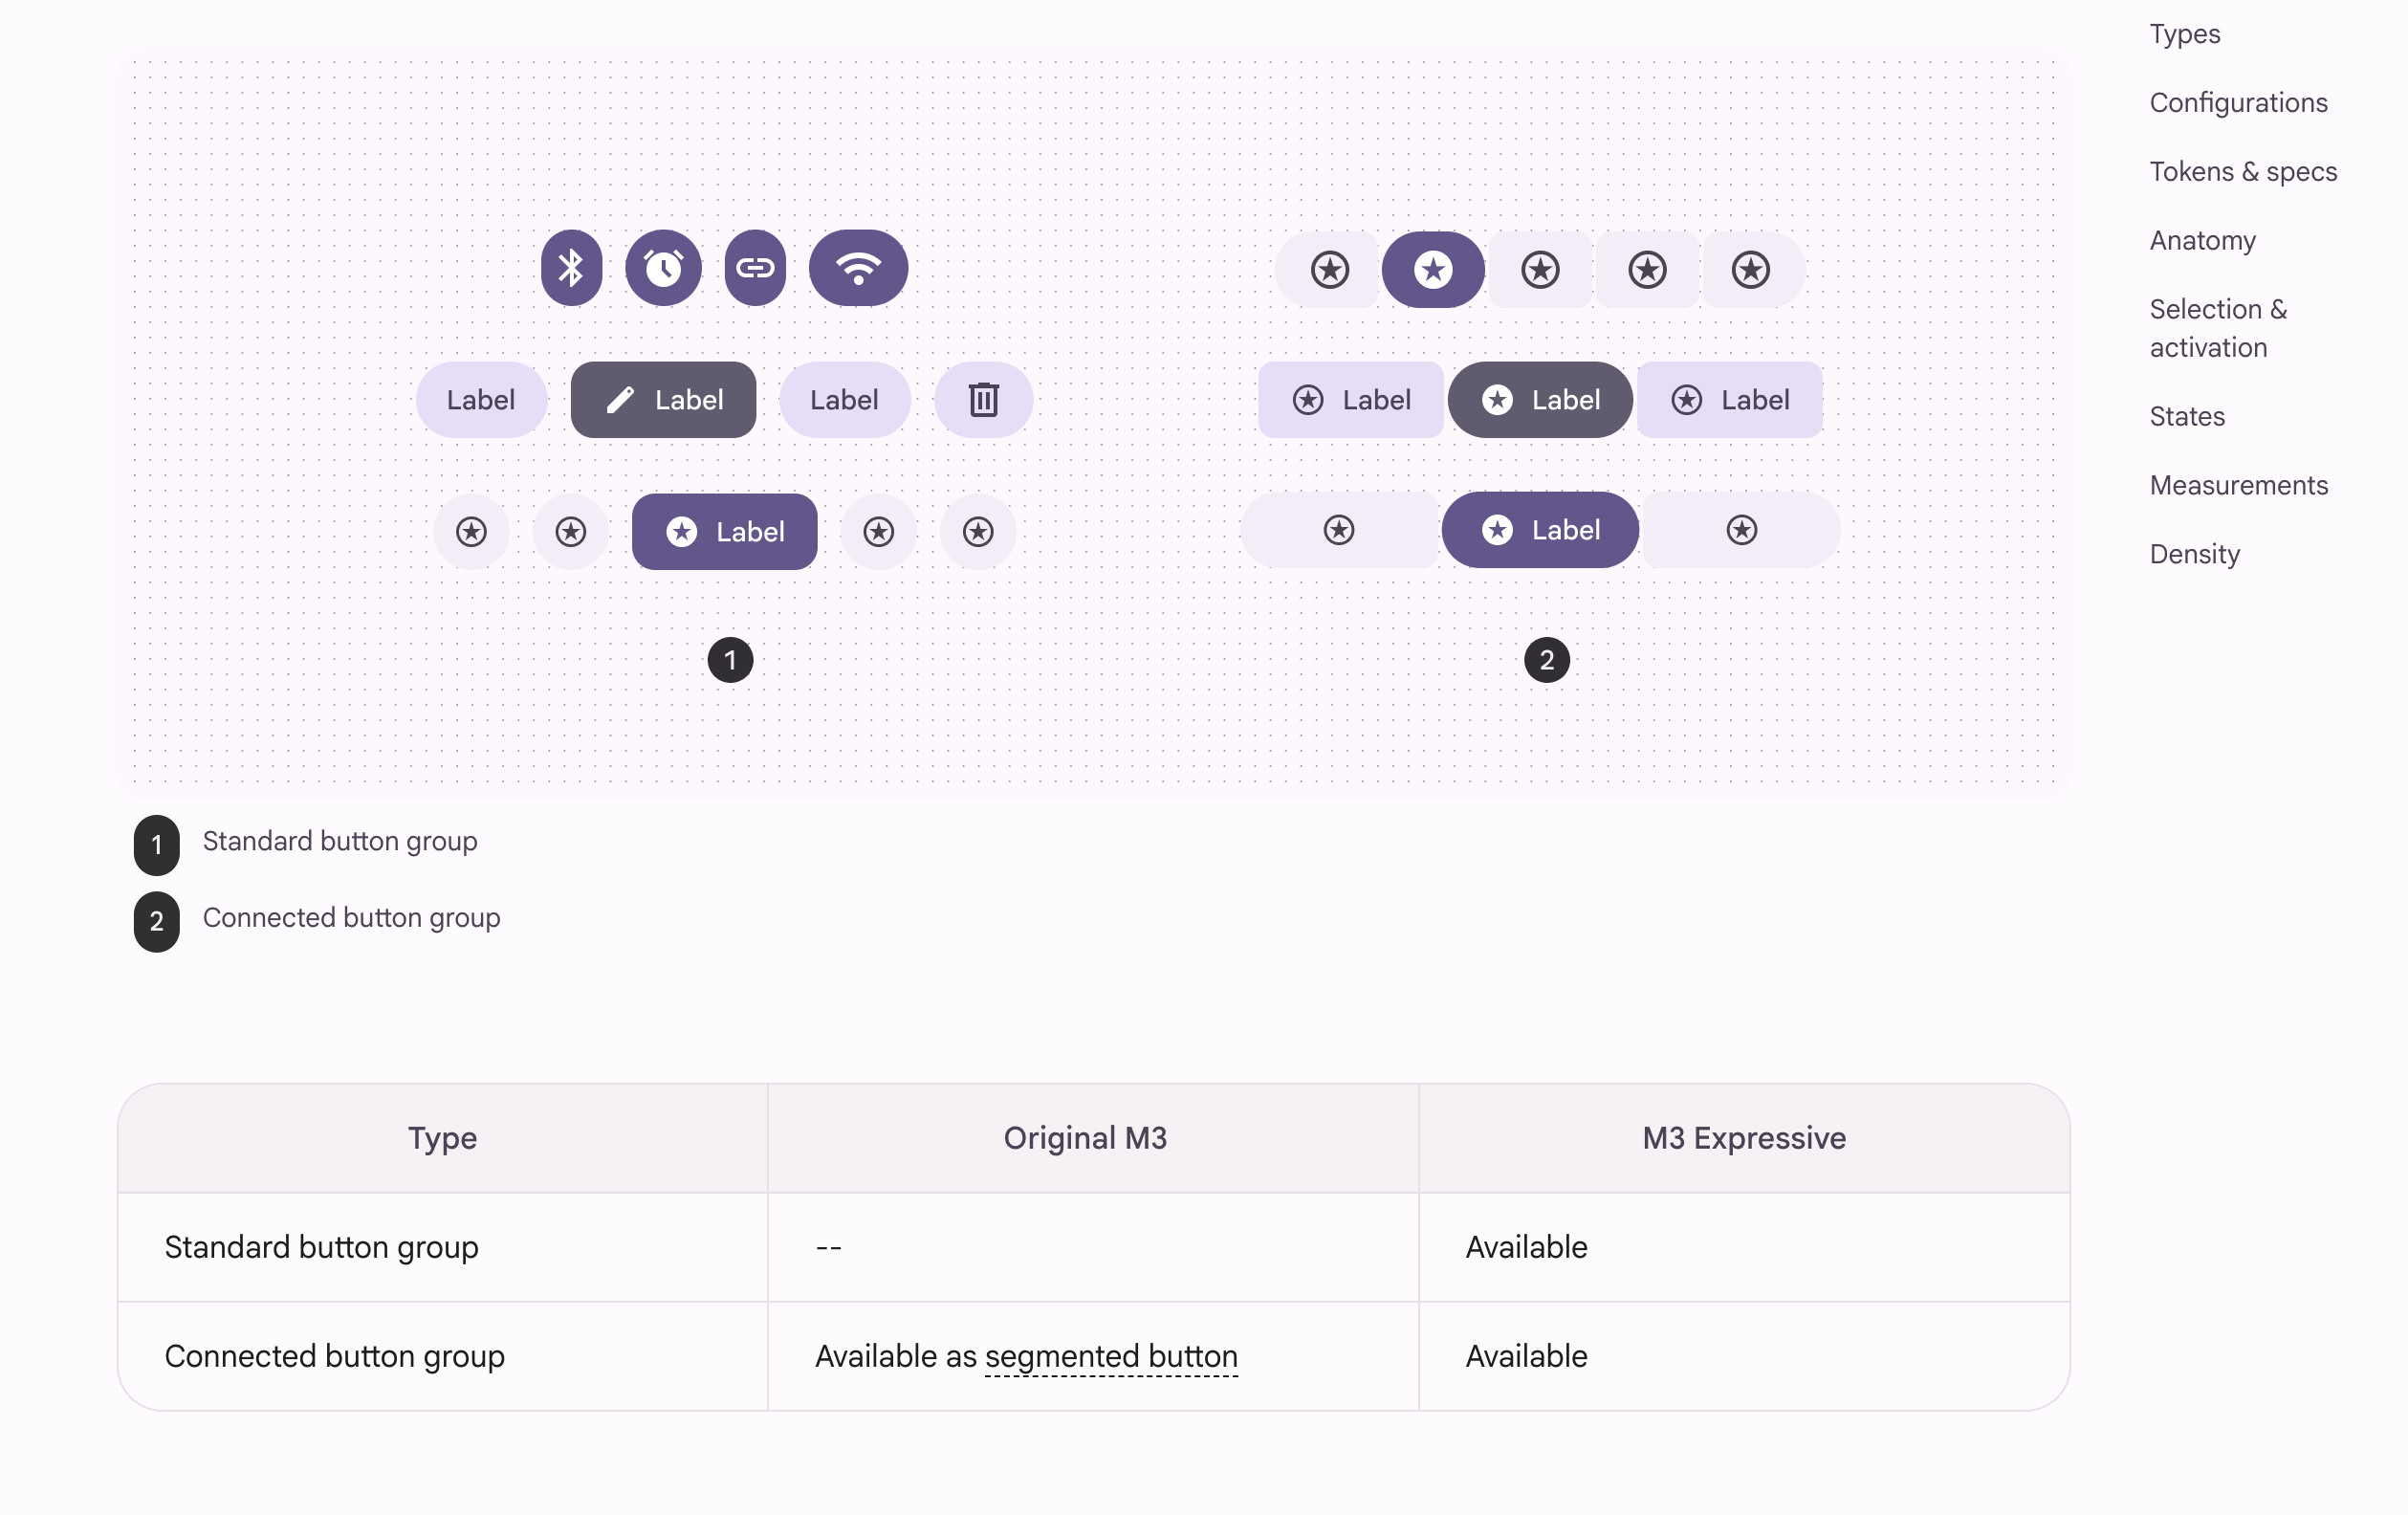Click the alarm clock icon button
The height and width of the screenshot is (1515, 2408).
pos(663,268)
